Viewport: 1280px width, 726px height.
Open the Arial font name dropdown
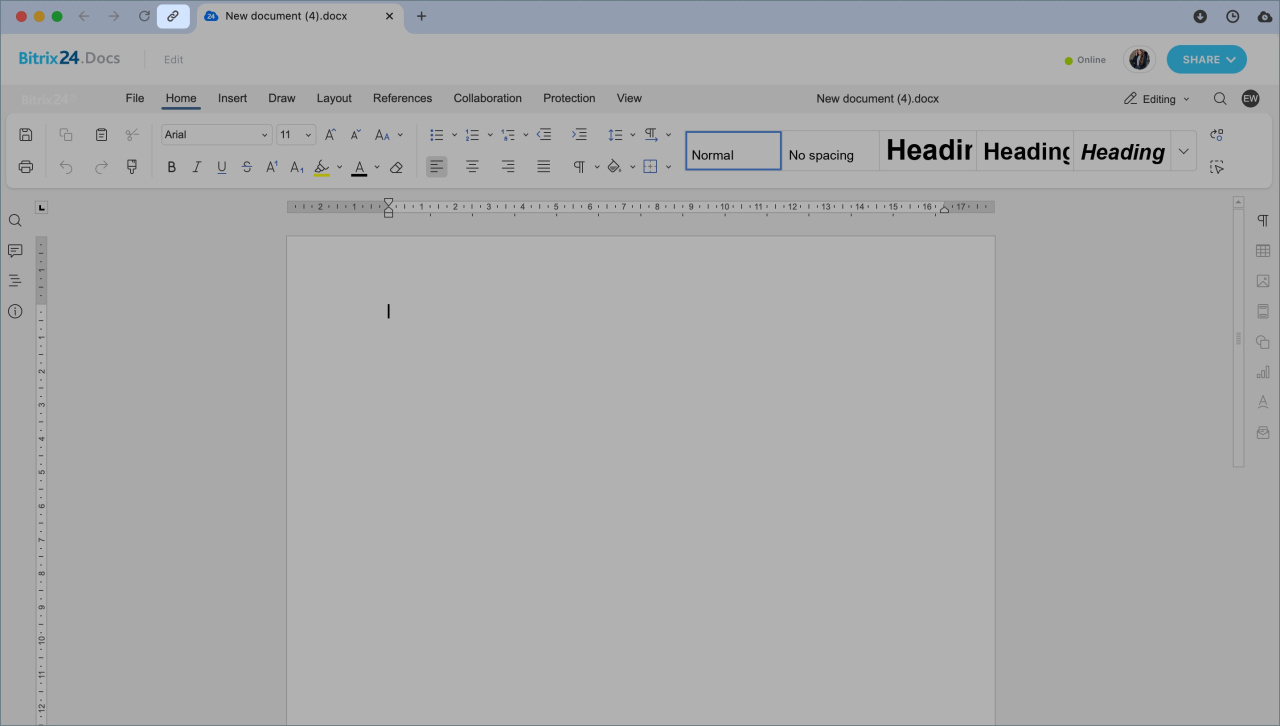pos(217,135)
